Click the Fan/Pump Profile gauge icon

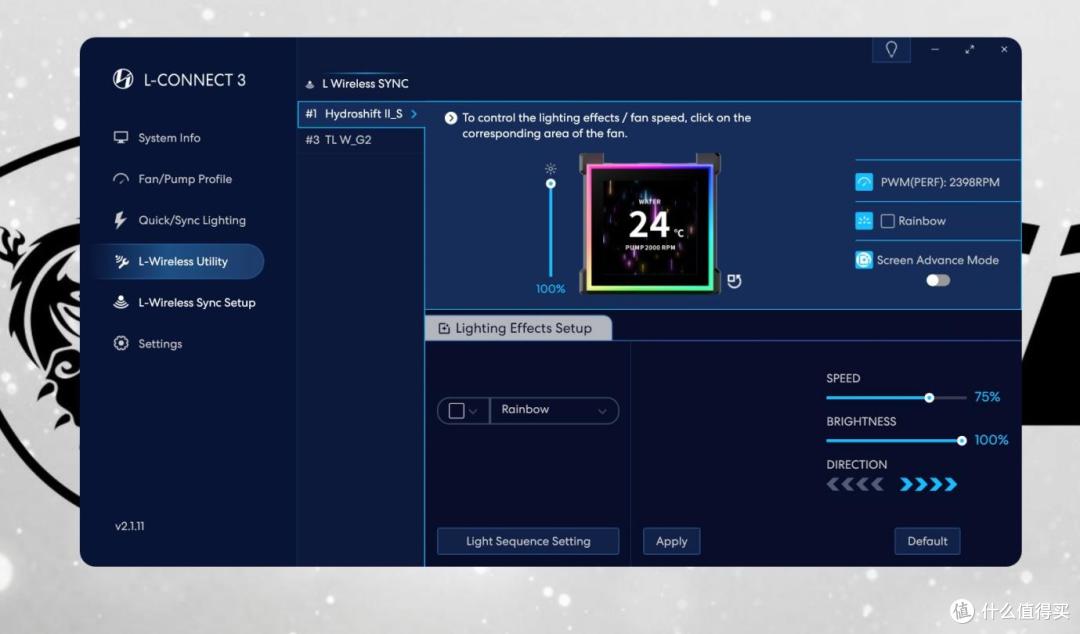[x=121, y=178]
